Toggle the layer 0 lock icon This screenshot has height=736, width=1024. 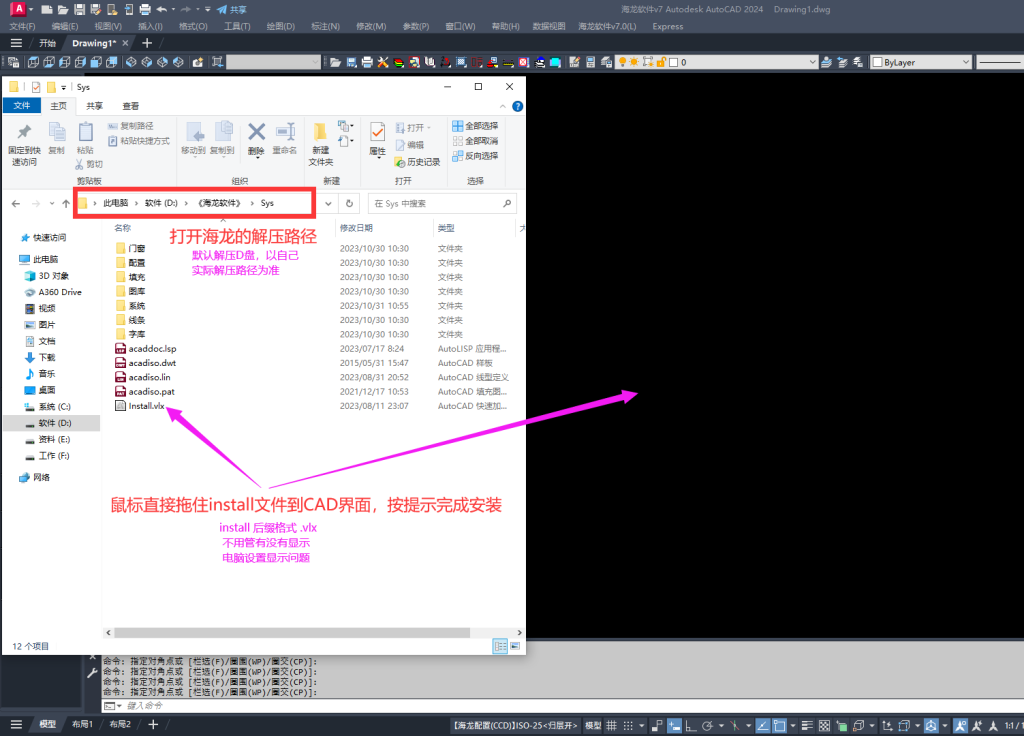(661, 62)
